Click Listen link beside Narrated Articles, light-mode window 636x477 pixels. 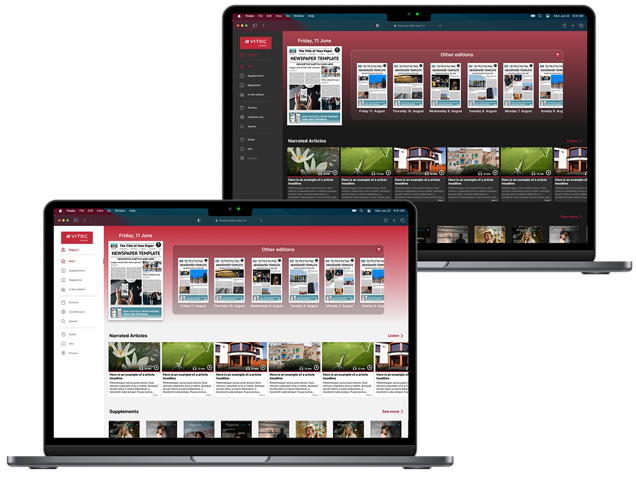(394, 336)
